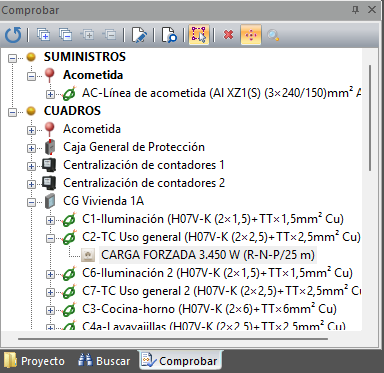Click the greyed expand branch icon
The width and height of the screenshot is (384, 373).
[x=88, y=35]
